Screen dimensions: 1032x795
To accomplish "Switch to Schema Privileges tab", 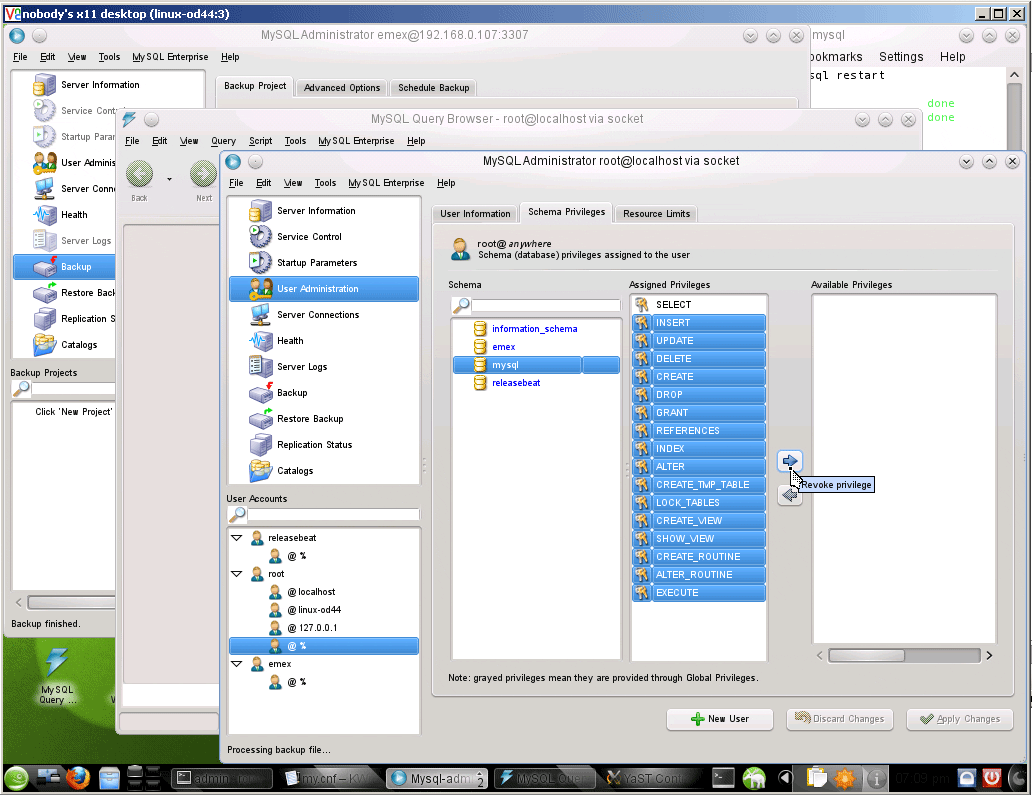I will (x=567, y=212).
